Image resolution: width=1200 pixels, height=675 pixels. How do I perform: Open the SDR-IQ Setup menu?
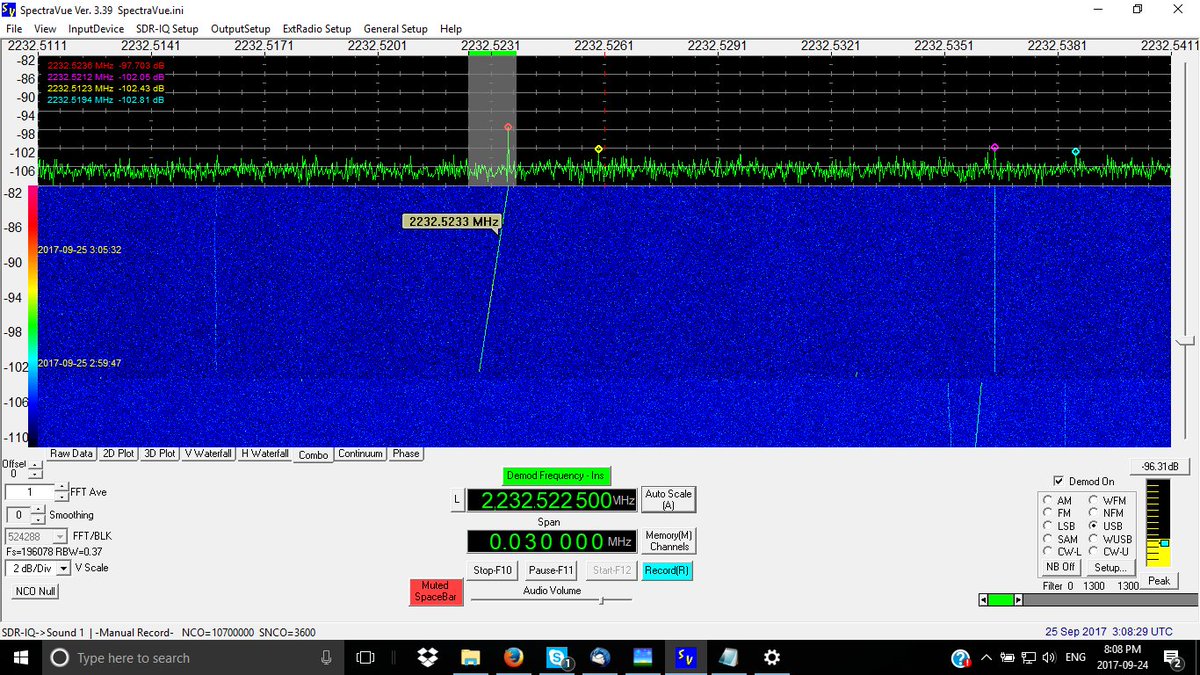click(167, 29)
